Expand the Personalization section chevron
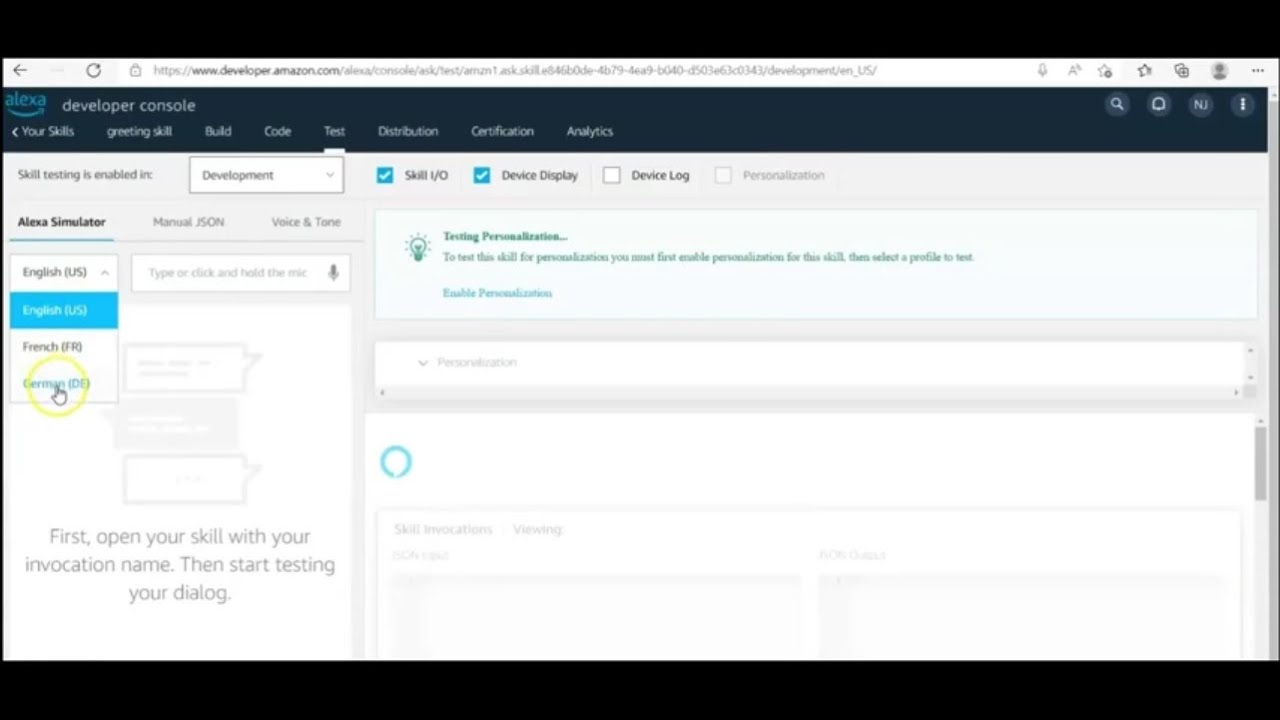This screenshot has width=1280, height=720. (423, 362)
